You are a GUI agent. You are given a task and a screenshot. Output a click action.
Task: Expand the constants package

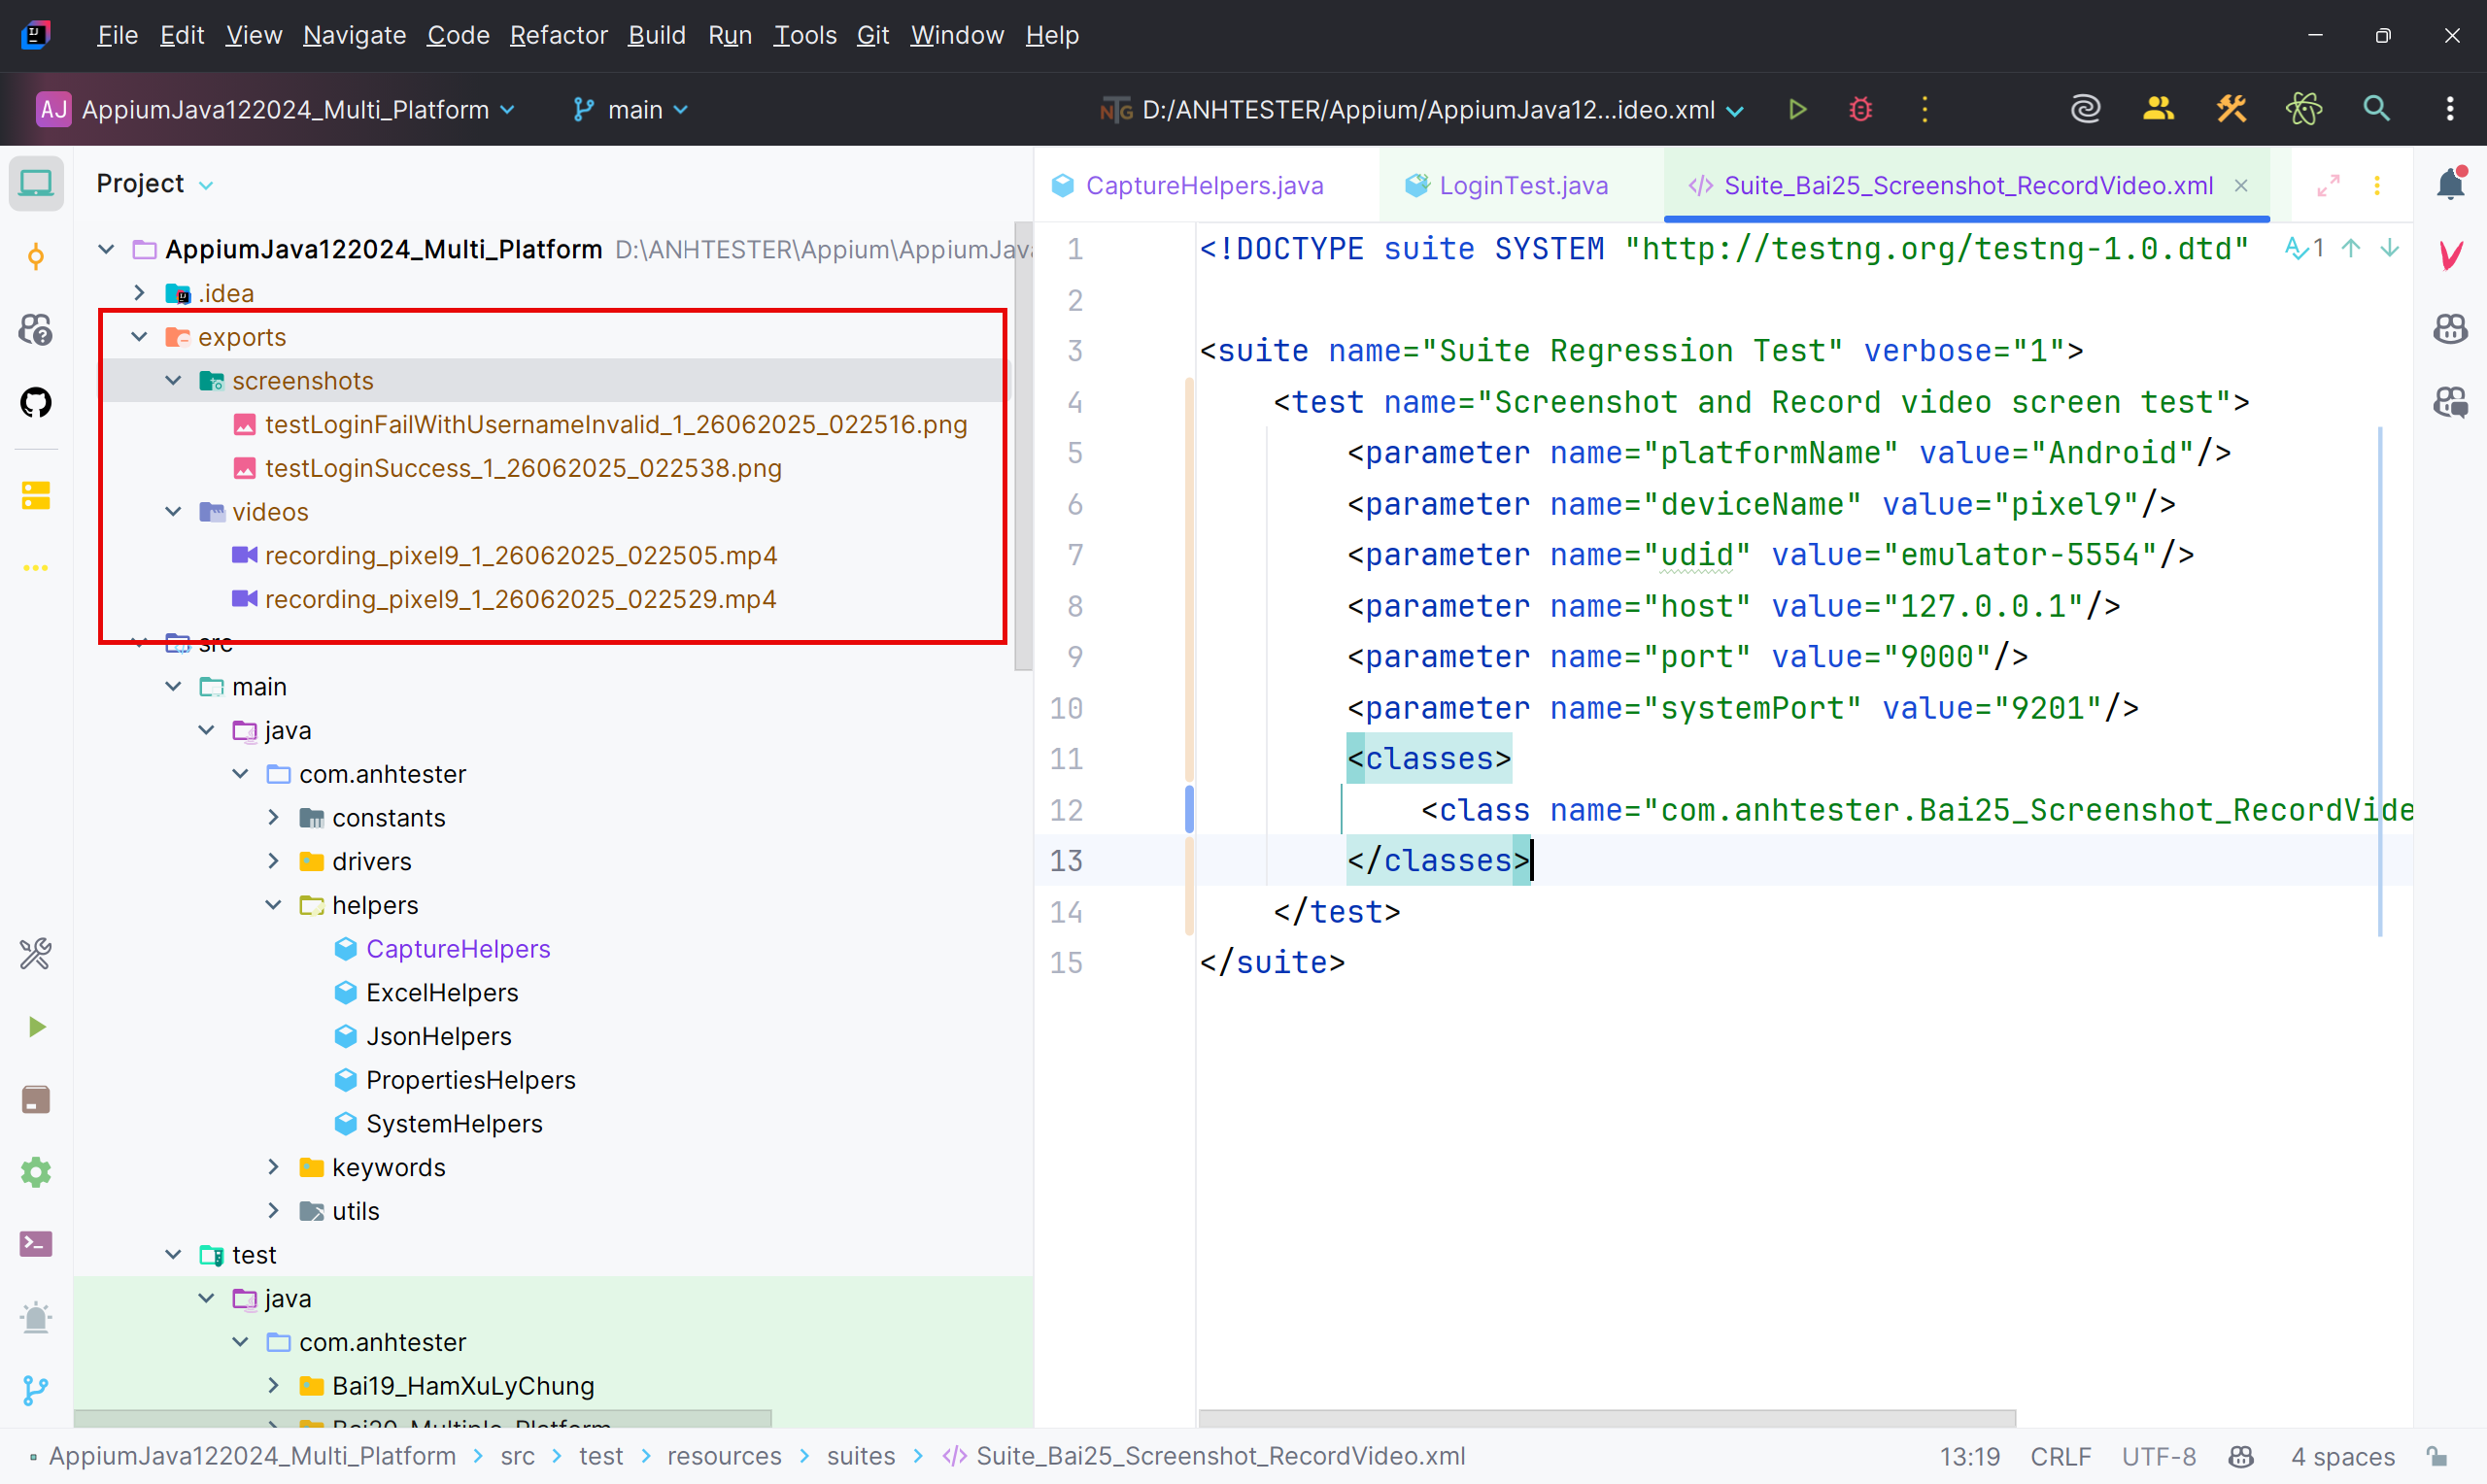coord(273,818)
